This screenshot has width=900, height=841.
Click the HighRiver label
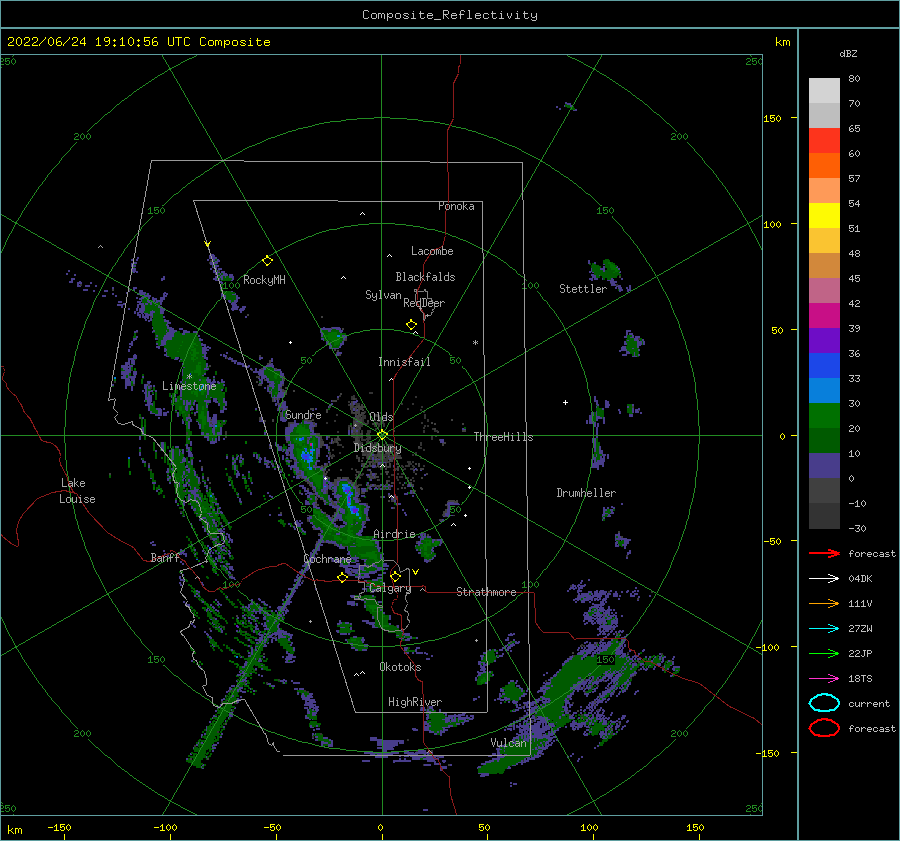pyautogui.click(x=415, y=703)
